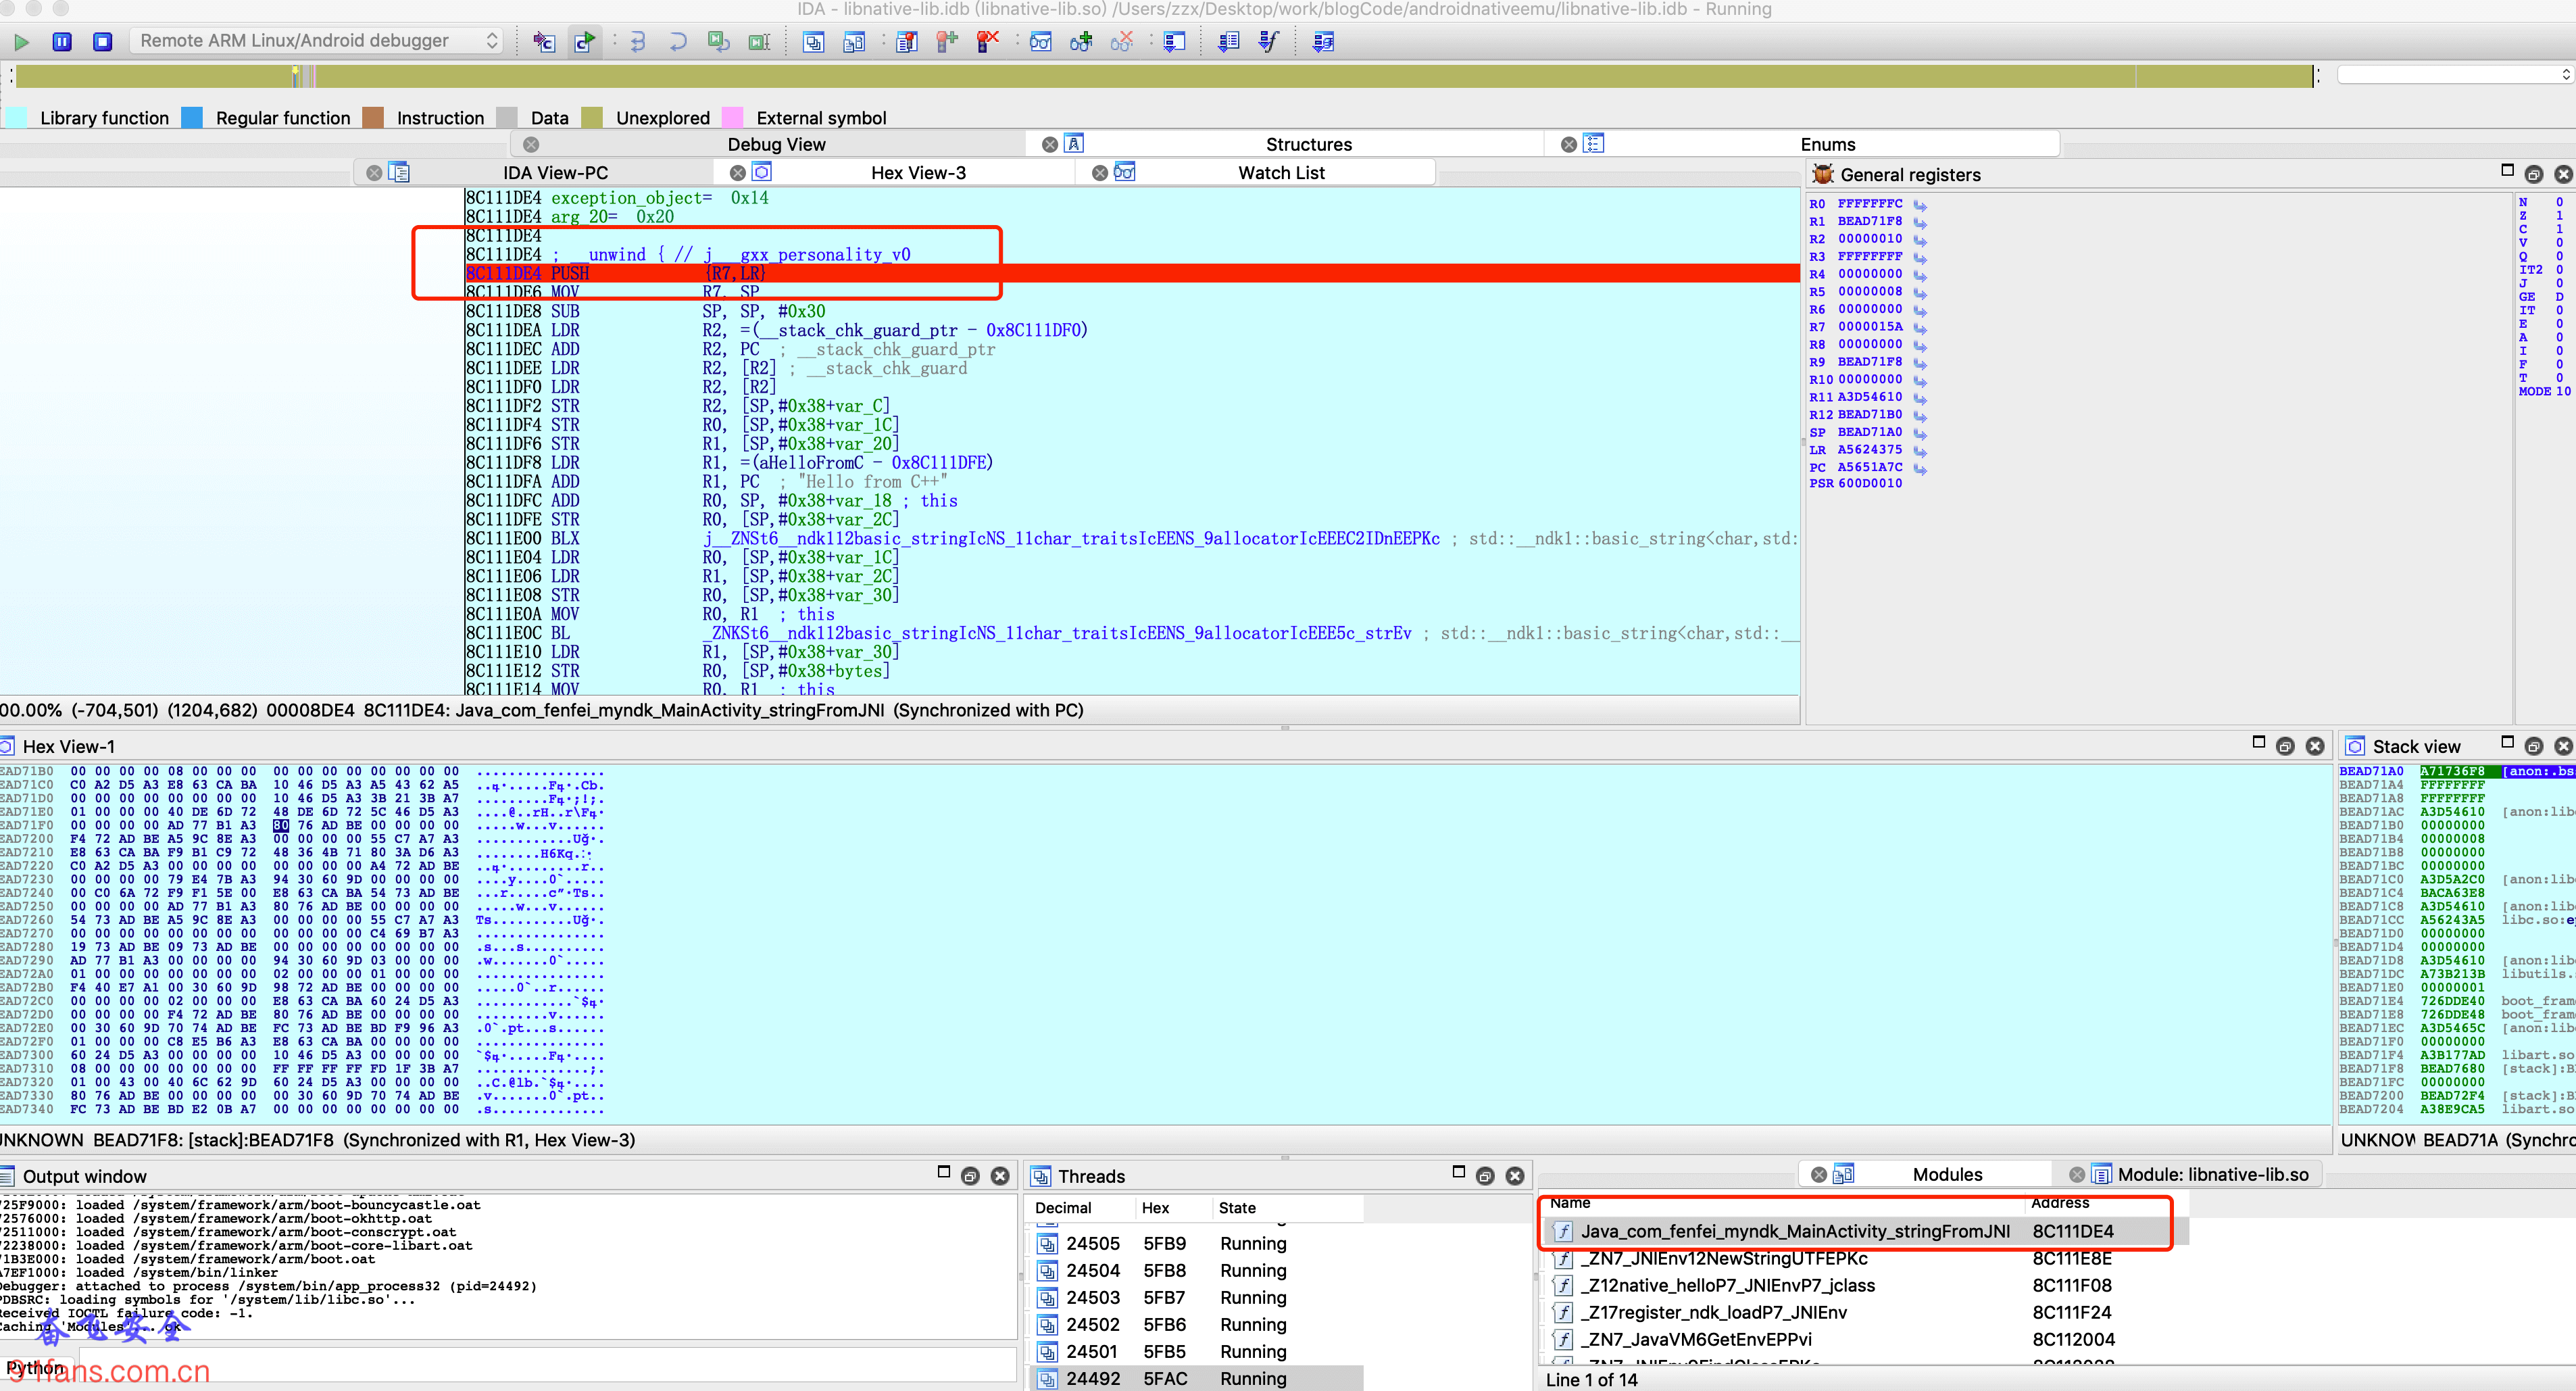2576x1391 pixels.
Task: Click the Library function legend color swatch
Action: click(x=16, y=118)
